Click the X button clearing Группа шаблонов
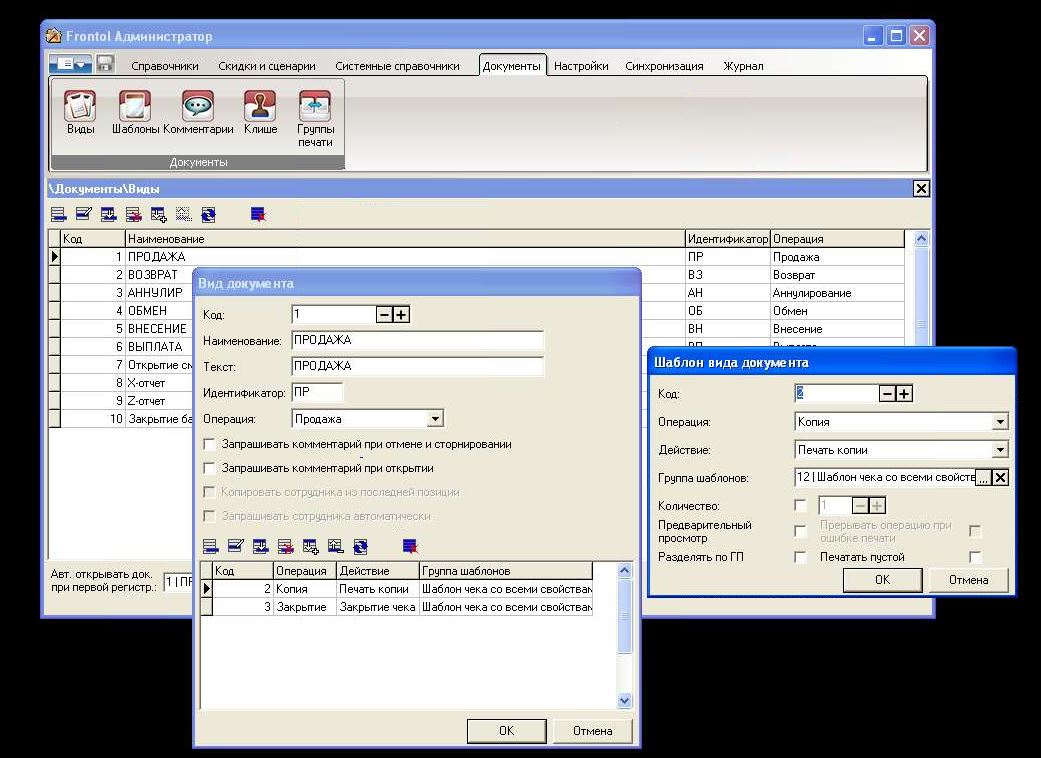The height and width of the screenshot is (758, 1041). pos(1000,478)
